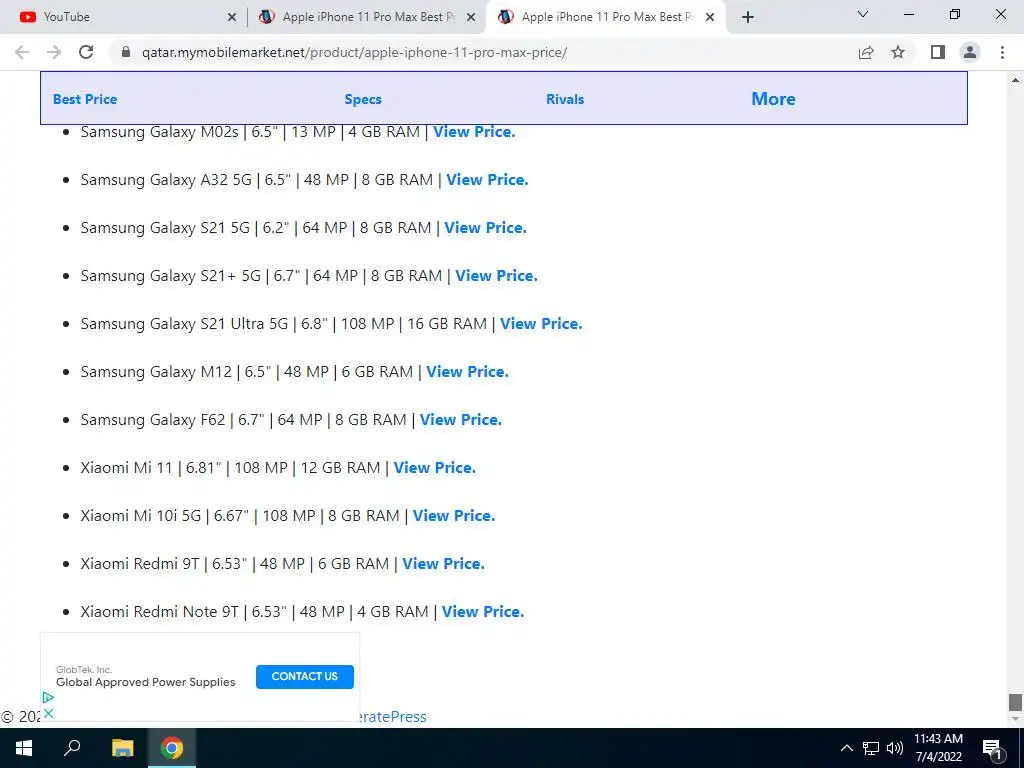Open the tab search chevron
Image resolution: width=1024 pixels, height=768 pixels.
coord(863,14)
